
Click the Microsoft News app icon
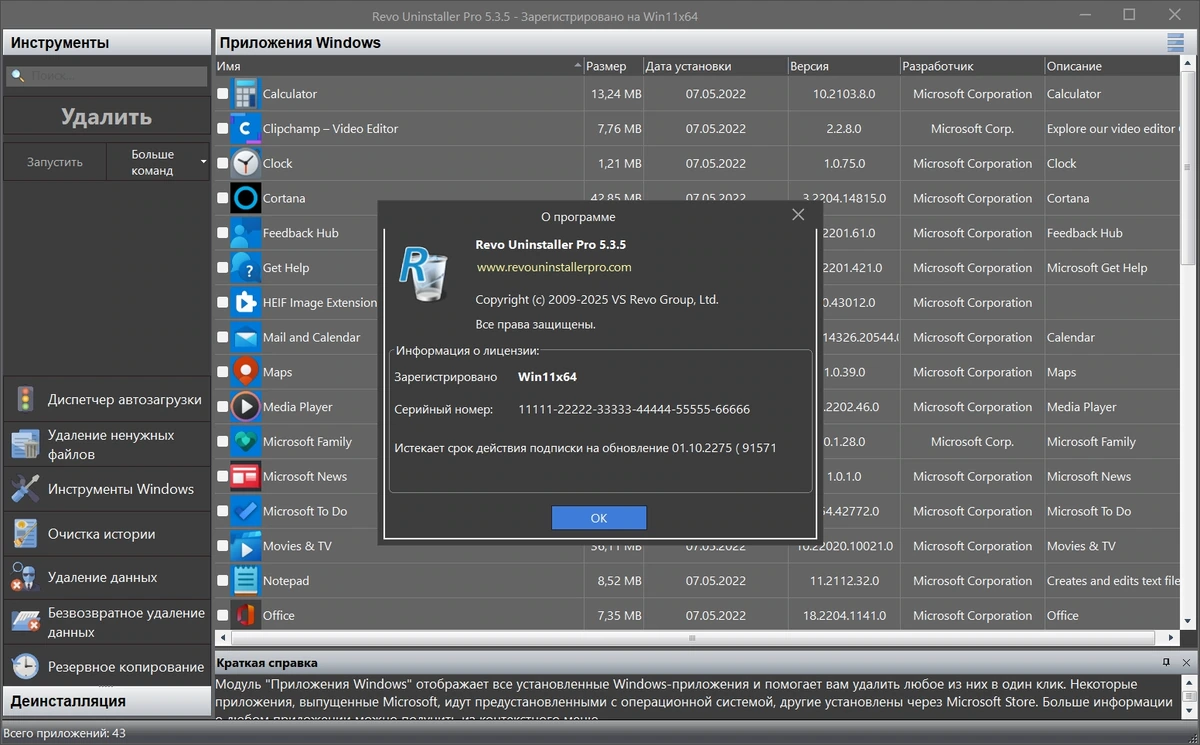[x=245, y=476]
